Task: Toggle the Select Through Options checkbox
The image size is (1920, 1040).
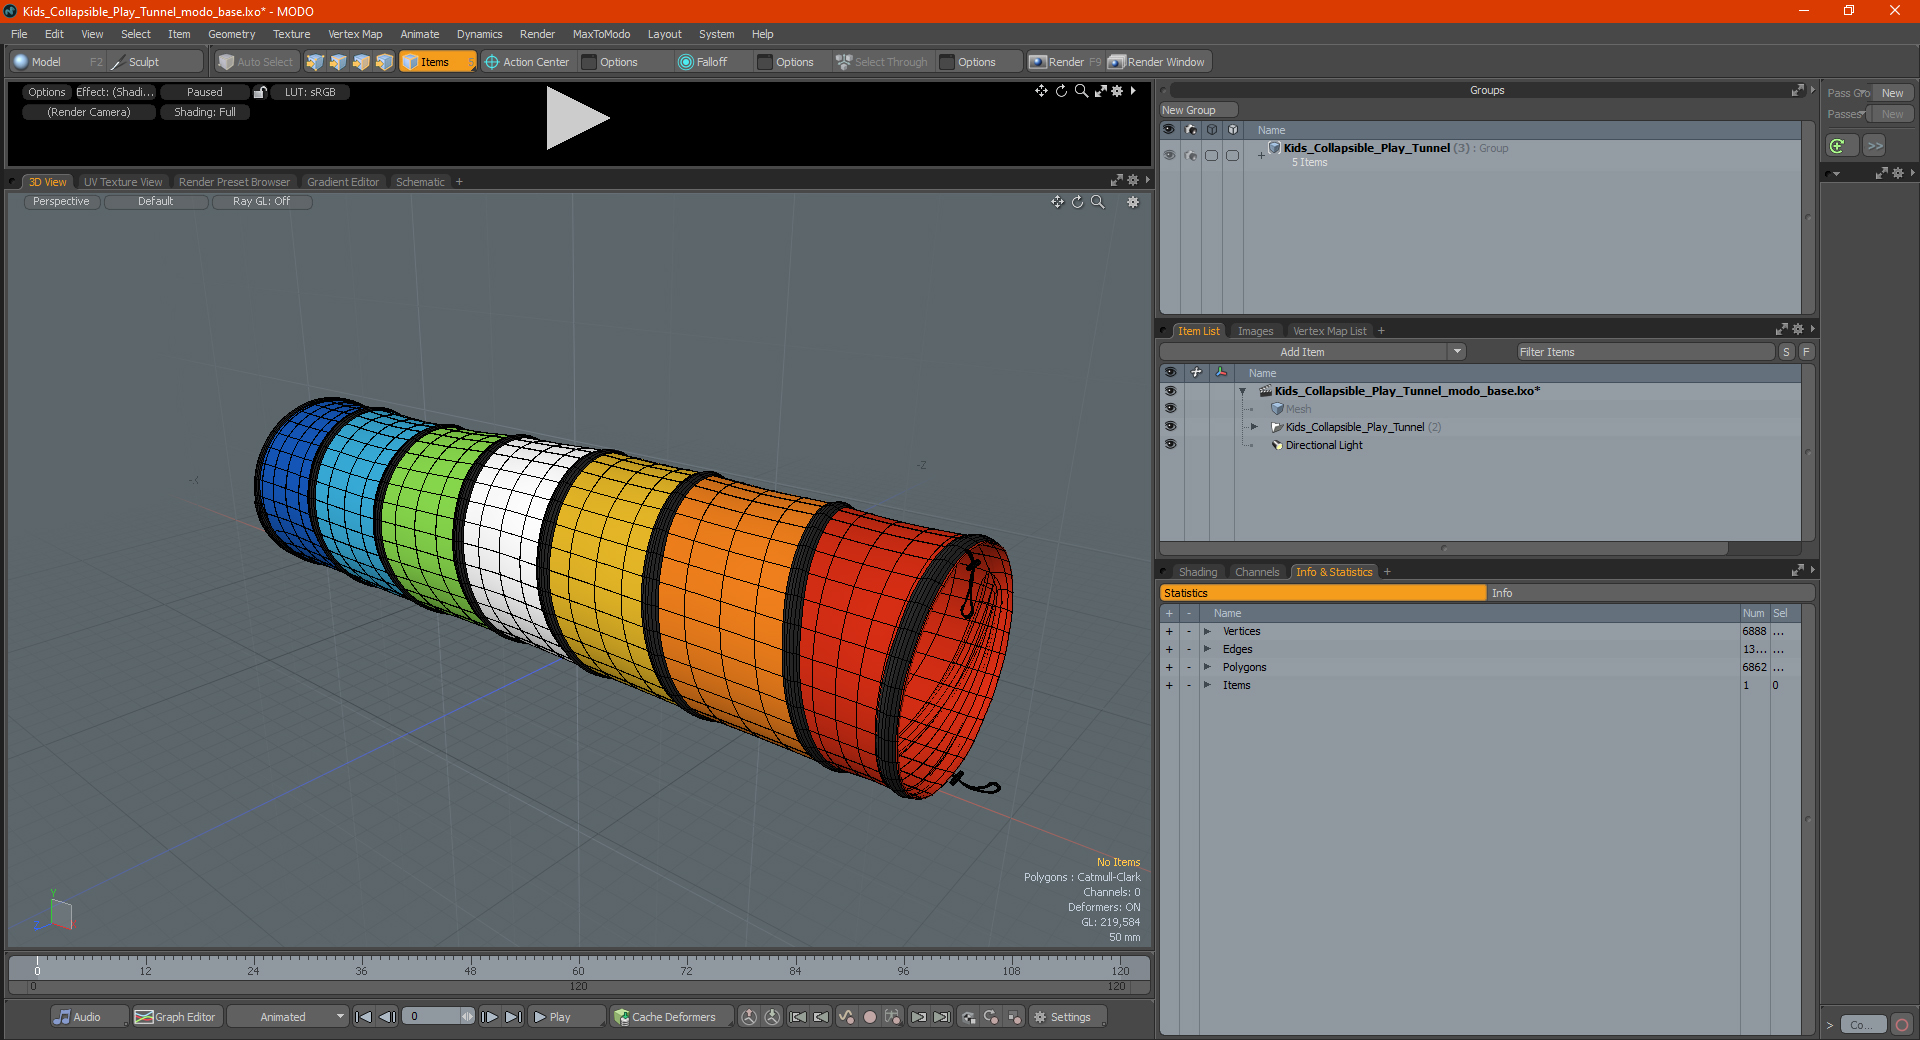Action: click(x=947, y=62)
